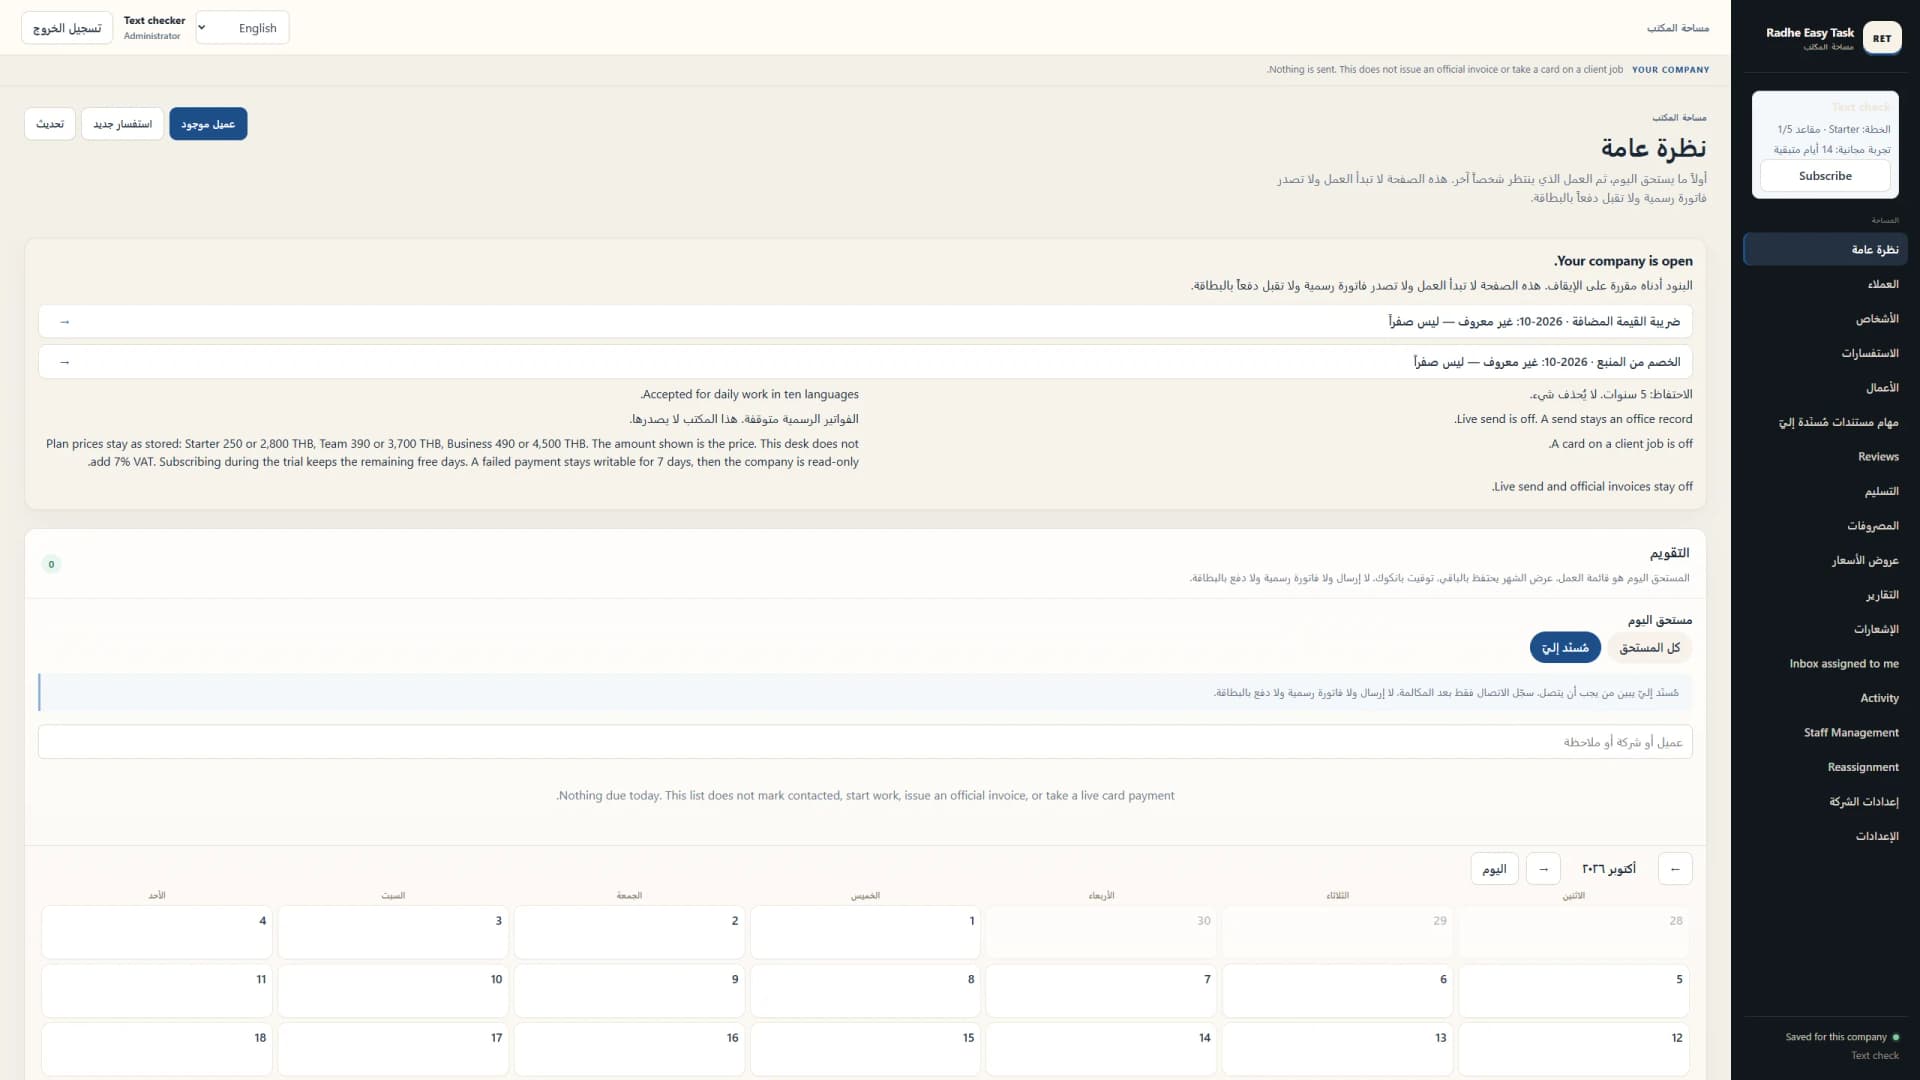The width and height of the screenshot is (1920, 1080).
Task: Open the arrow on the withholding tax 10-2026 row
Action: tap(65, 362)
